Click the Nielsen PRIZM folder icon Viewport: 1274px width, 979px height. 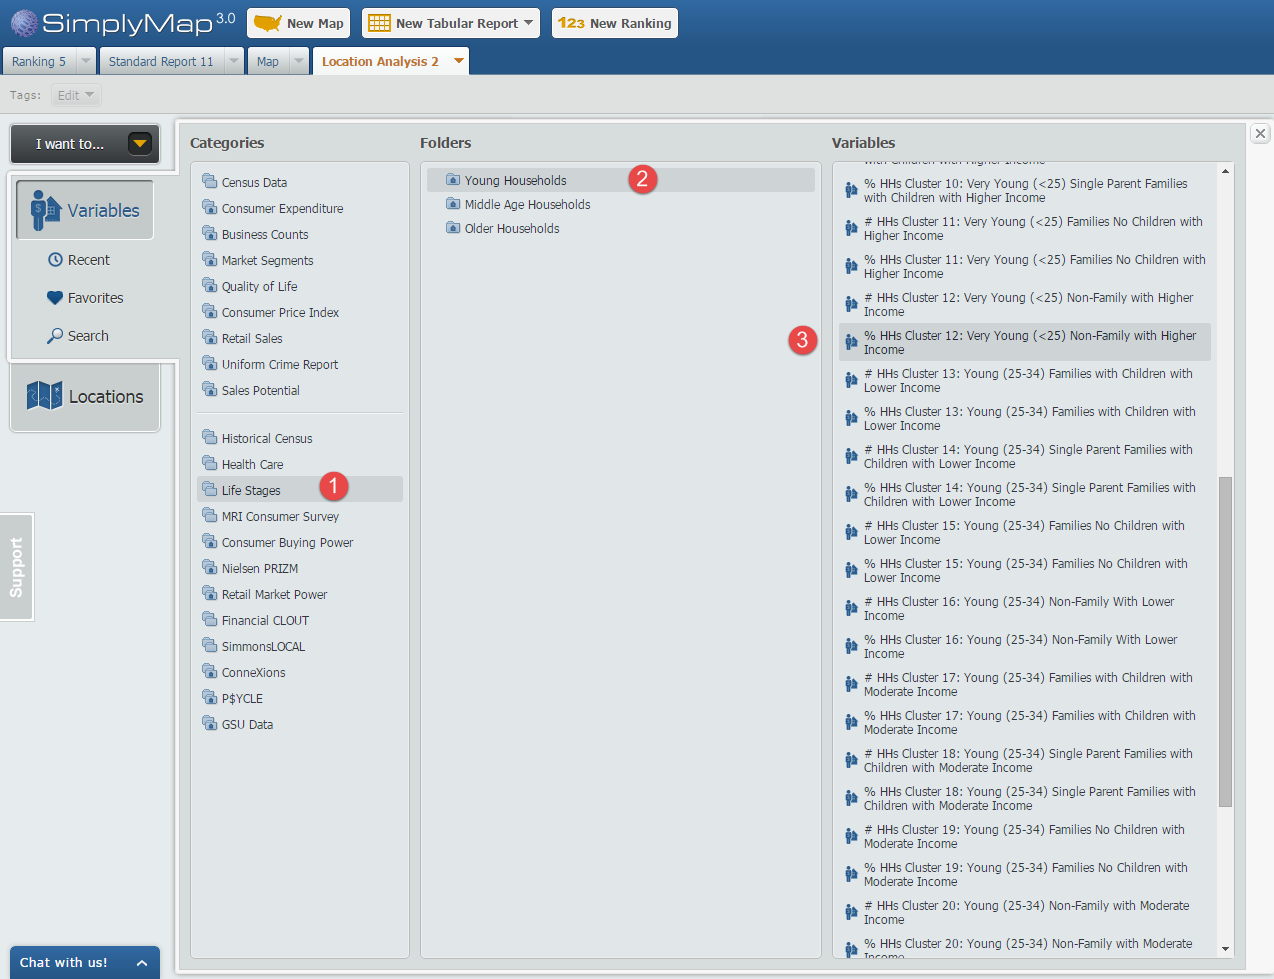(x=209, y=567)
